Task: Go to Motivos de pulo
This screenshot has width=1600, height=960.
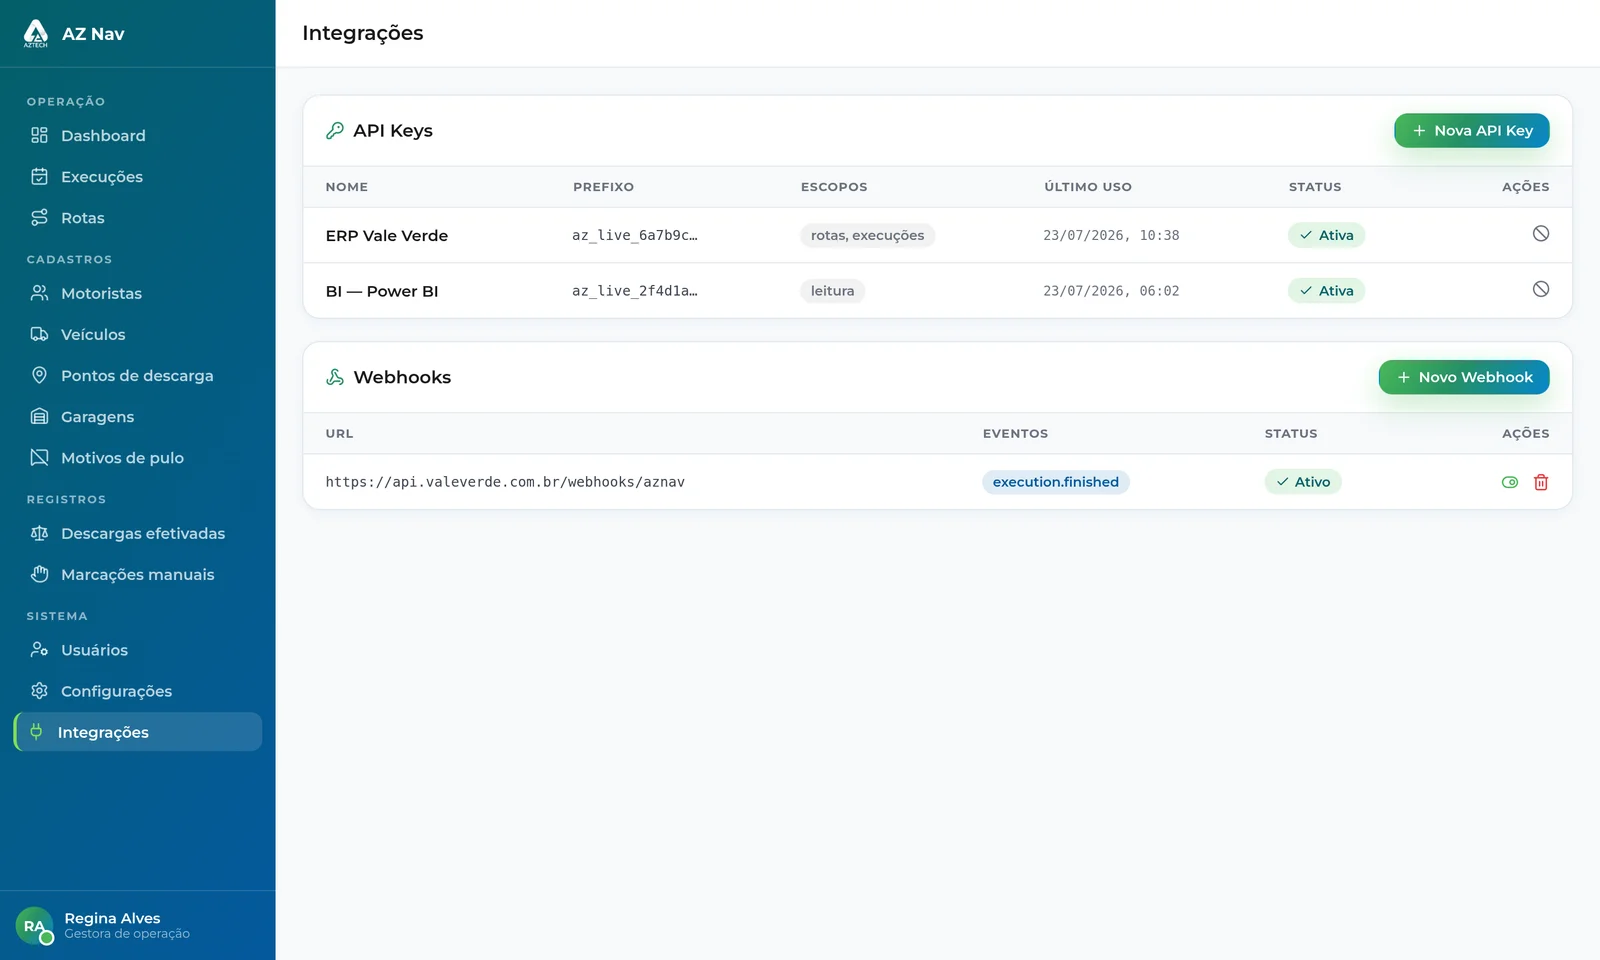Action: (138, 457)
